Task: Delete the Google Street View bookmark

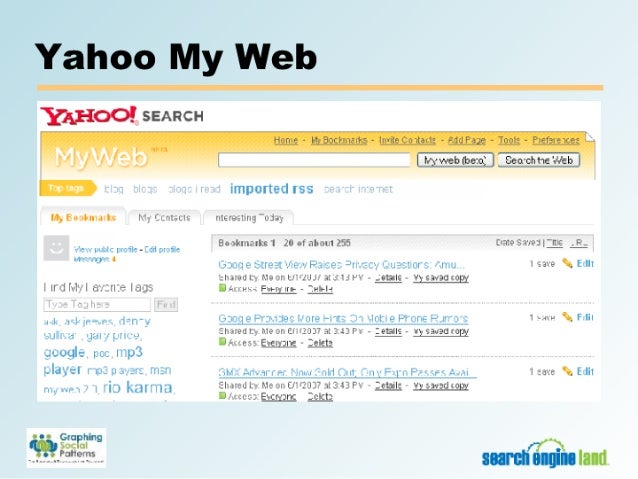Action: 320,289
